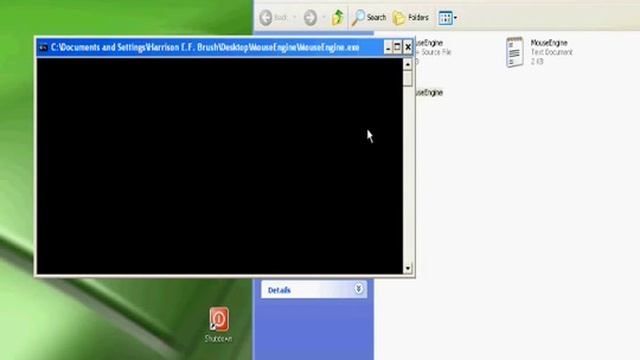Viewport: 640px width, 360px height.
Task: Click the console scrollbar down arrow
Action: [407, 268]
